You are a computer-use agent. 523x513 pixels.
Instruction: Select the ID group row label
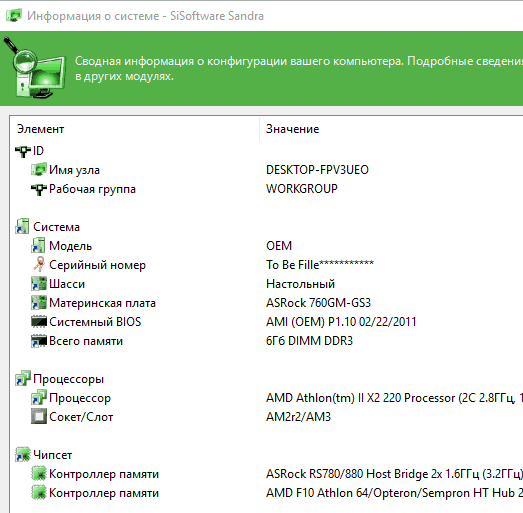[38, 151]
